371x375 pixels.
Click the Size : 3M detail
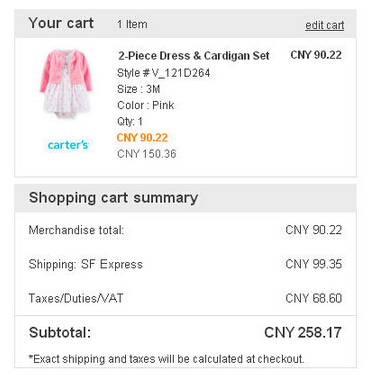139,89
